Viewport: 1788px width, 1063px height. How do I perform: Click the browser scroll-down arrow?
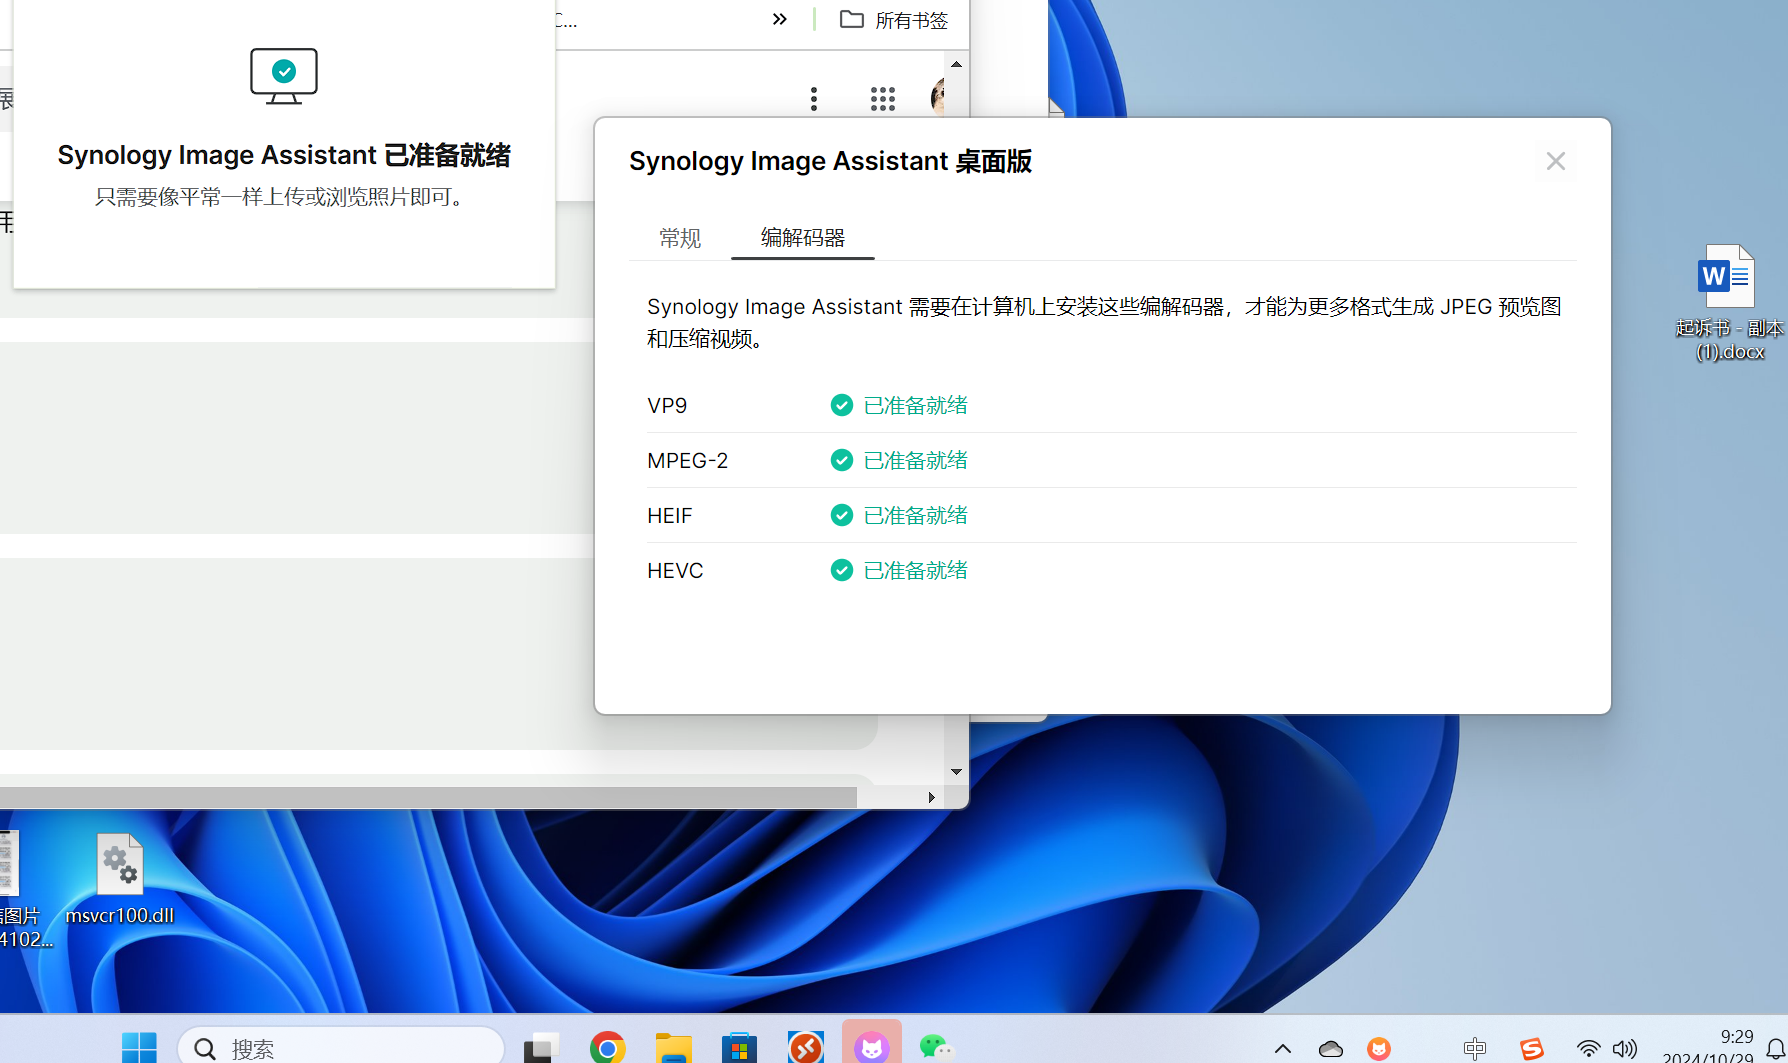[956, 772]
